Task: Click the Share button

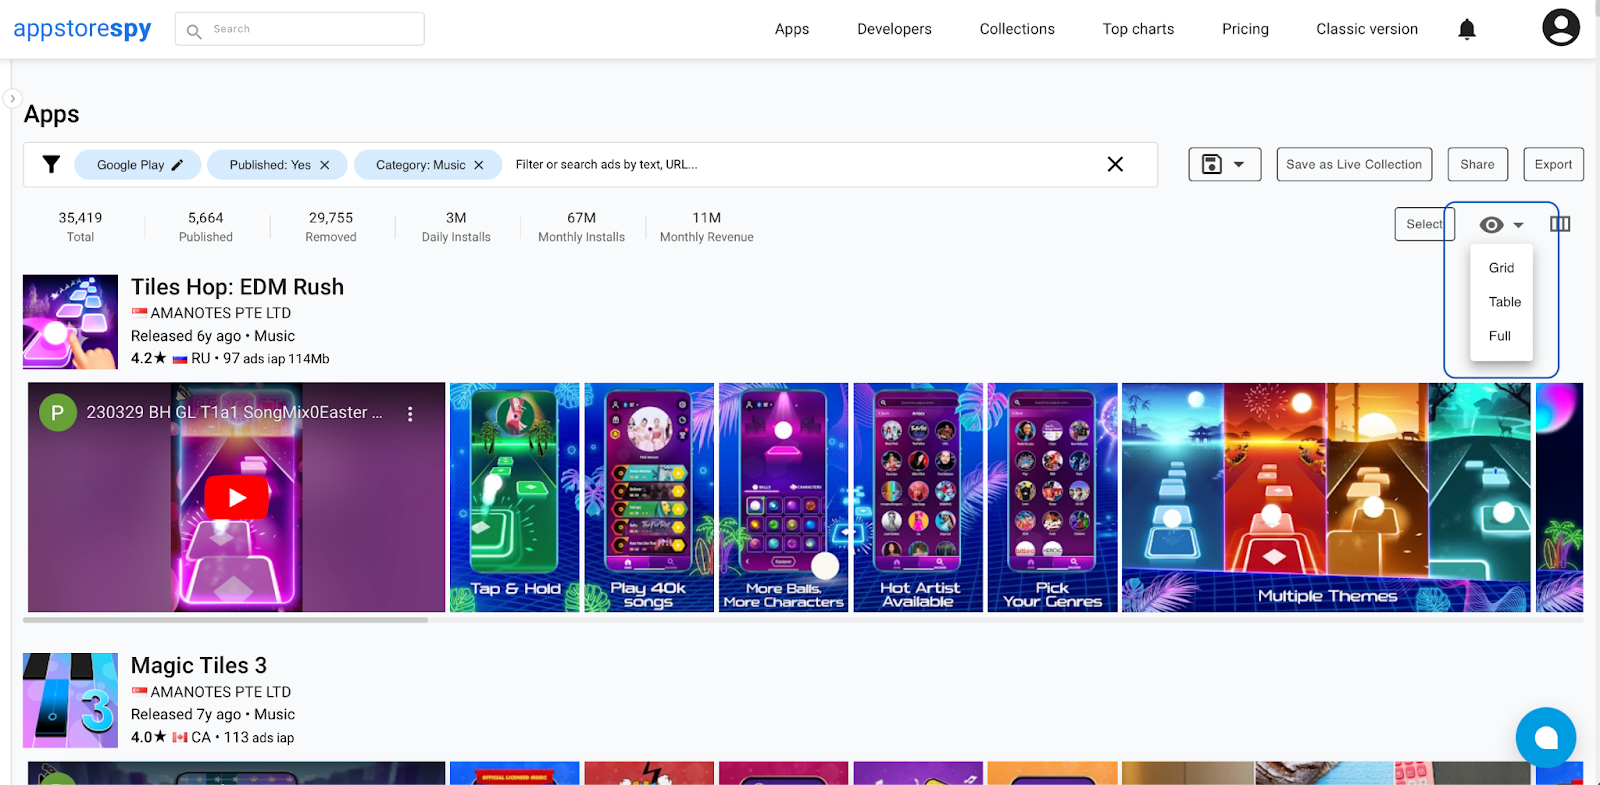Action: tap(1477, 164)
